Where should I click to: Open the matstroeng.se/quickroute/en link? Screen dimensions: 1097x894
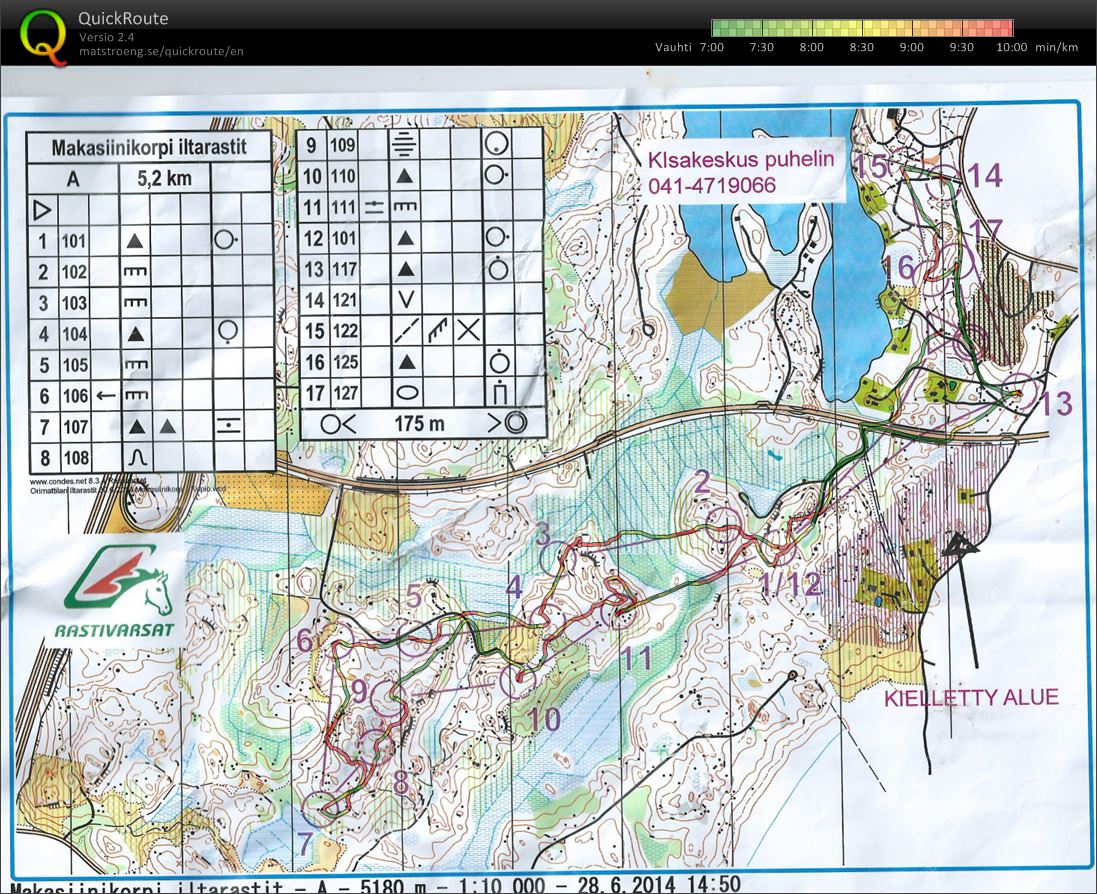tap(161, 51)
